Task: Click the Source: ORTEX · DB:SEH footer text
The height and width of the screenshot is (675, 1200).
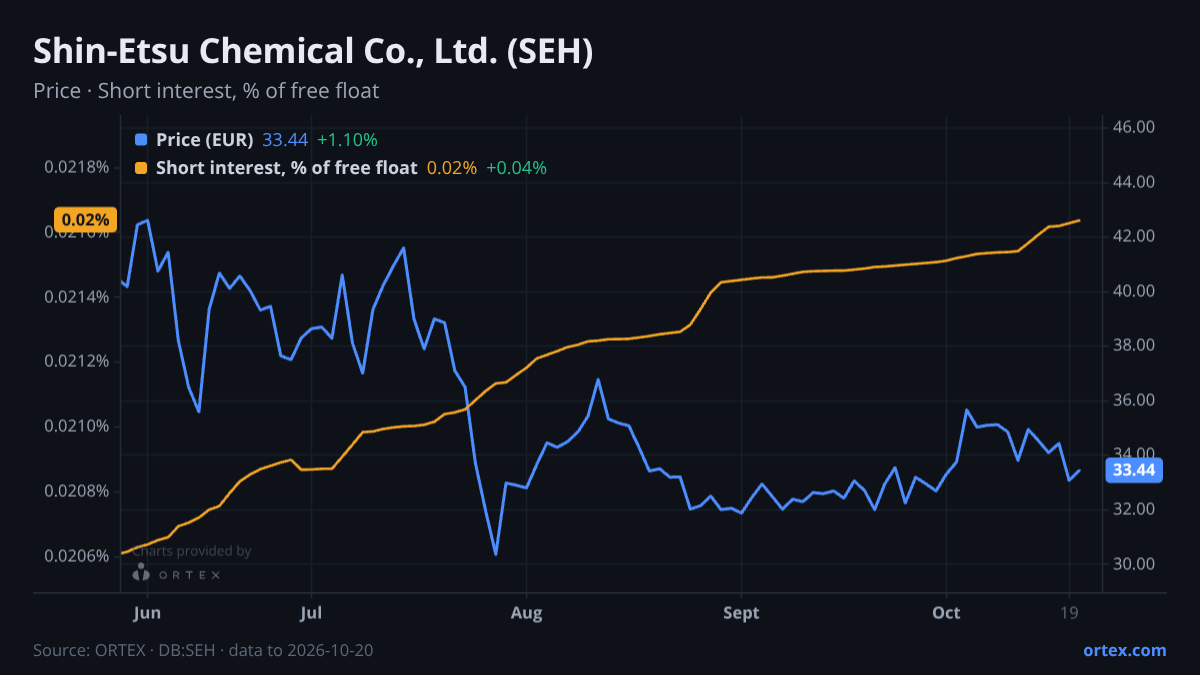Action: pos(203,650)
